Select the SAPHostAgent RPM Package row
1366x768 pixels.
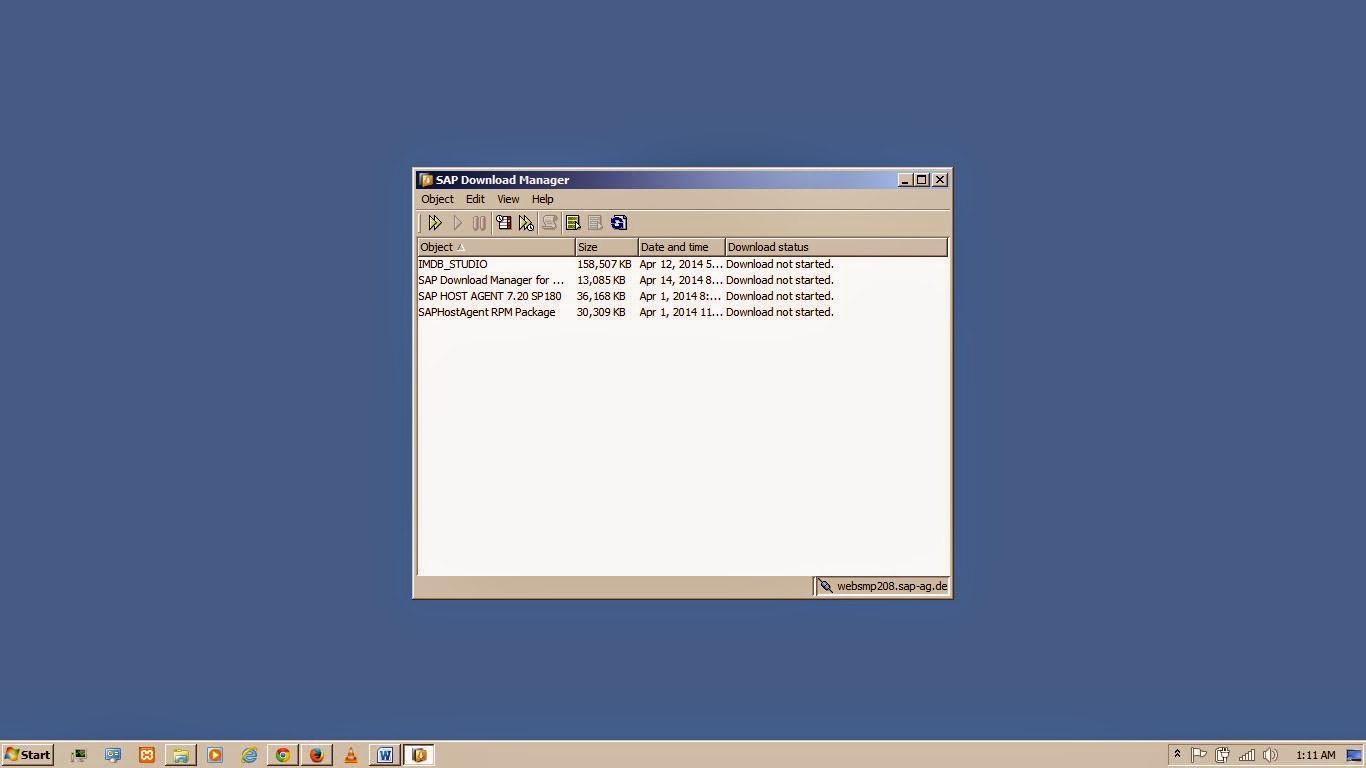[x=682, y=312]
